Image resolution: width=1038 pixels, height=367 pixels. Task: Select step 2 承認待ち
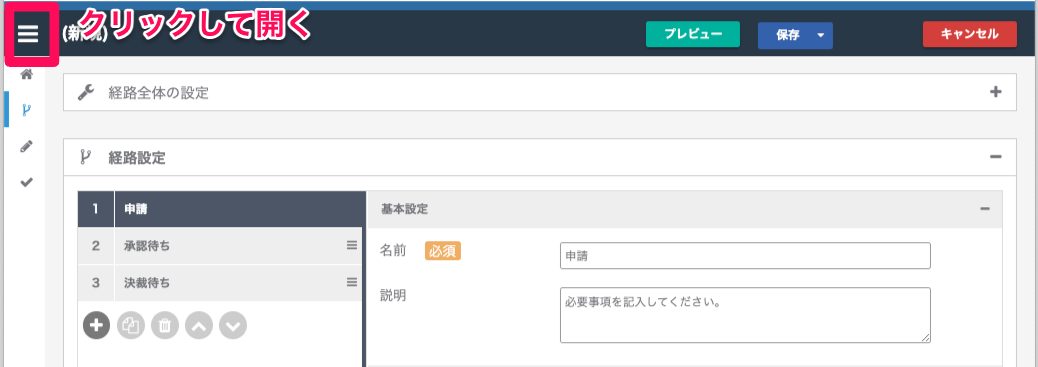220,246
